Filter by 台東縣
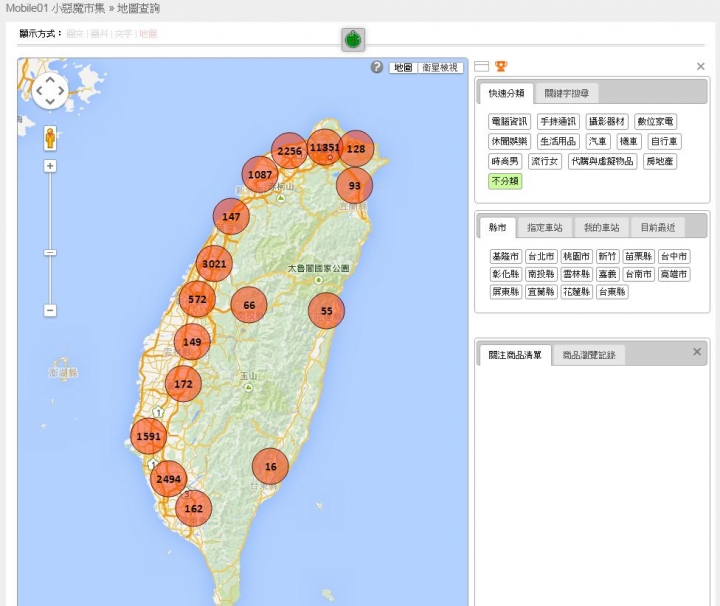The height and width of the screenshot is (606, 720). [x=612, y=292]
